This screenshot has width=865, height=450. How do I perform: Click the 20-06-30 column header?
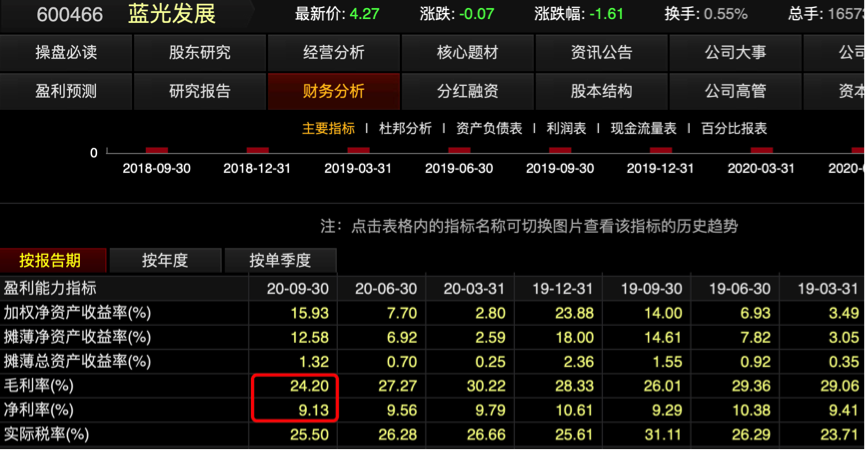pyautogui.click(x=386, y=288)
